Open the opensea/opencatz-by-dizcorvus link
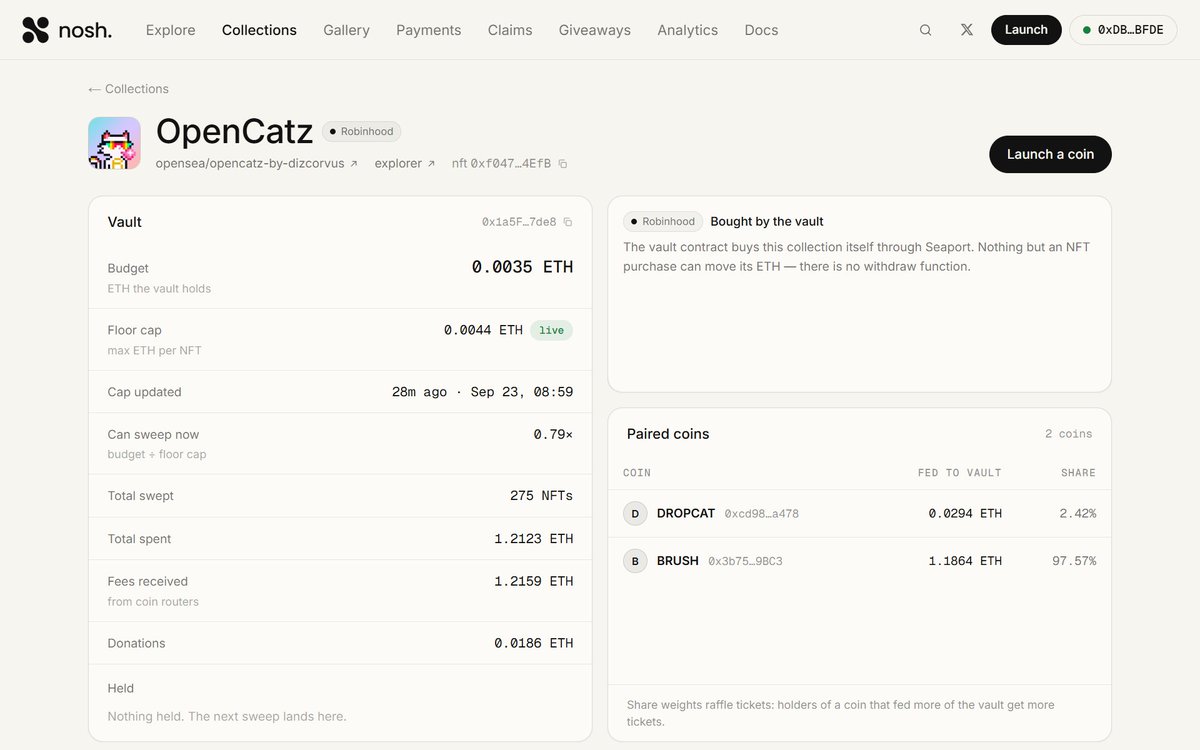The width and height of the screenshot is (1200, 750). point(256,163)
